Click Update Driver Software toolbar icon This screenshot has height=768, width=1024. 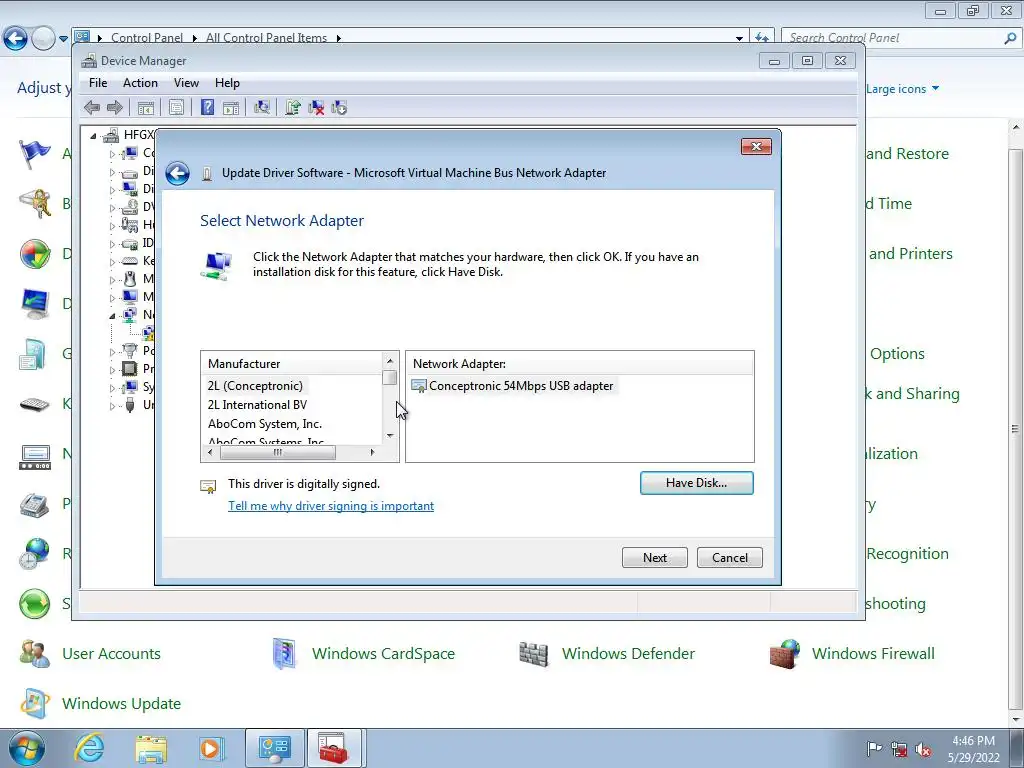(293, 108)
